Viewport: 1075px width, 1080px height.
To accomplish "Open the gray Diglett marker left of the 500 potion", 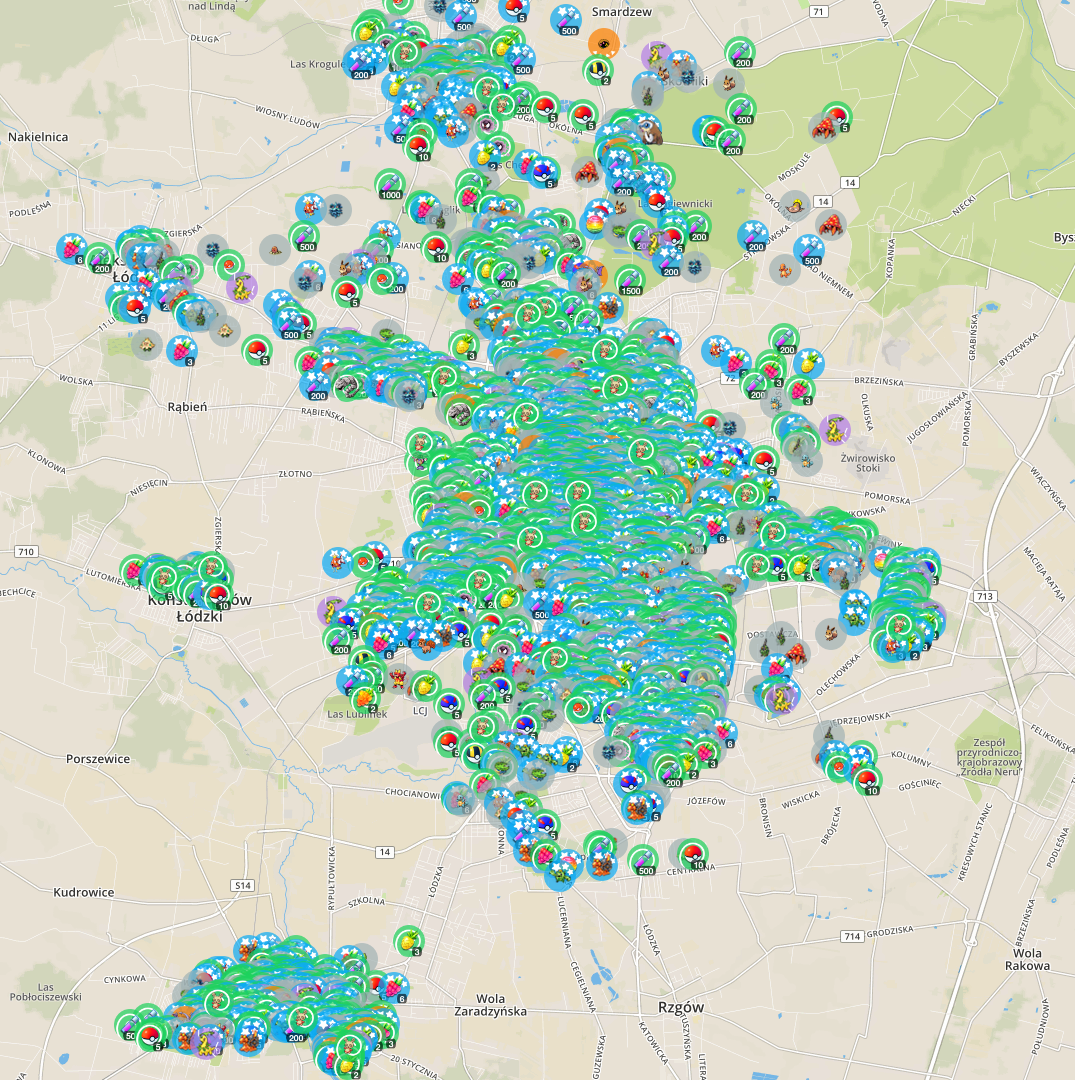I will click(x=275, y=249).
